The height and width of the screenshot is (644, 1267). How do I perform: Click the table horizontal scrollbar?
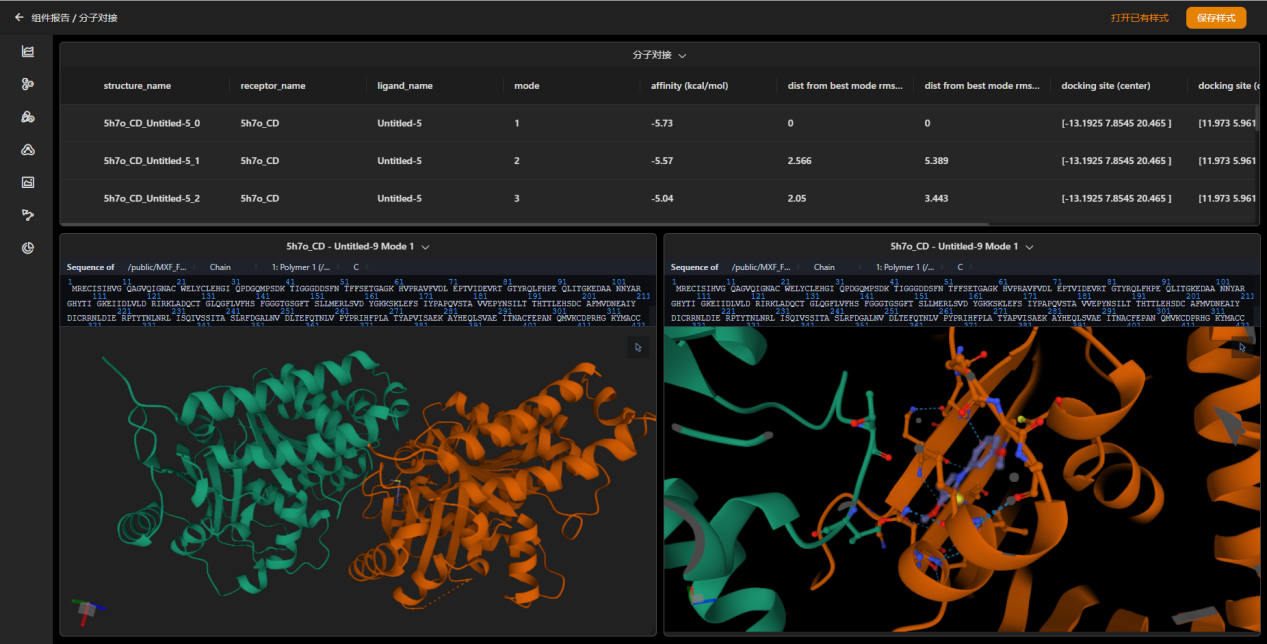point(525,225)
